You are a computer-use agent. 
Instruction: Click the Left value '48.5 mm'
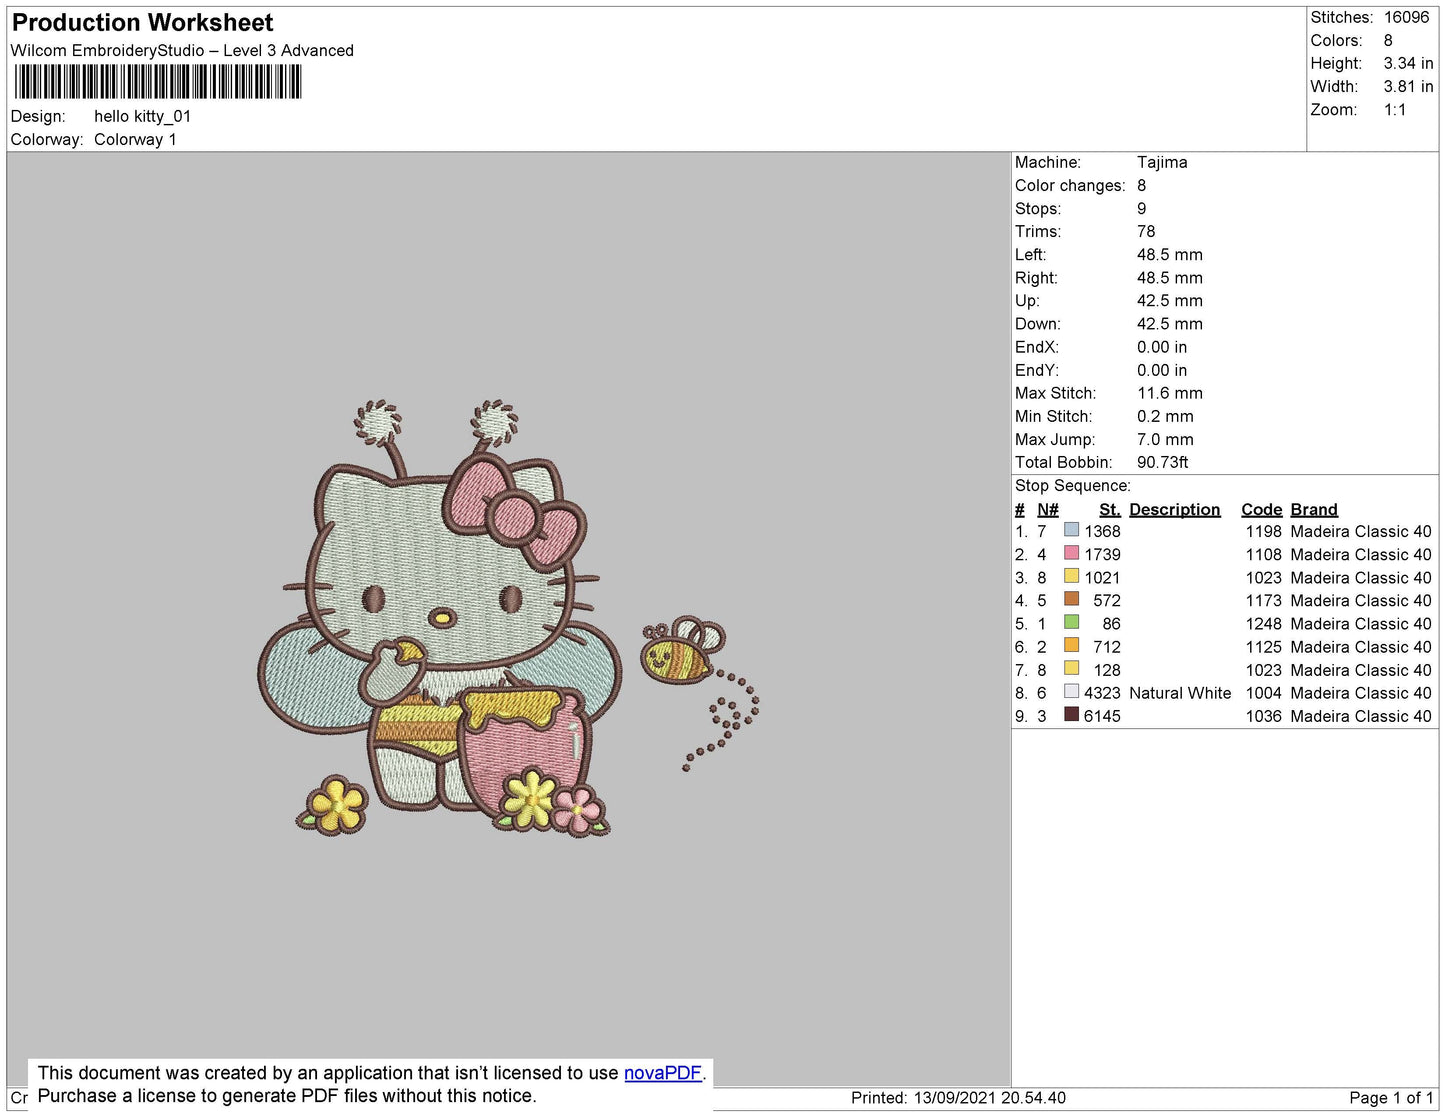[x=1170, y=254]
